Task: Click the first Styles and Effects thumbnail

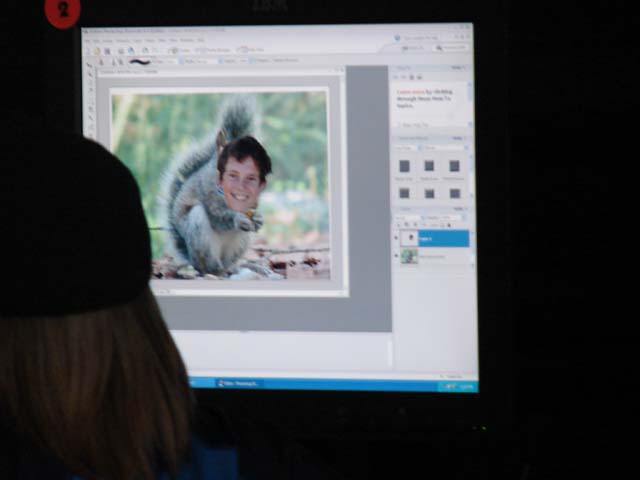Action: coord(405,166)
